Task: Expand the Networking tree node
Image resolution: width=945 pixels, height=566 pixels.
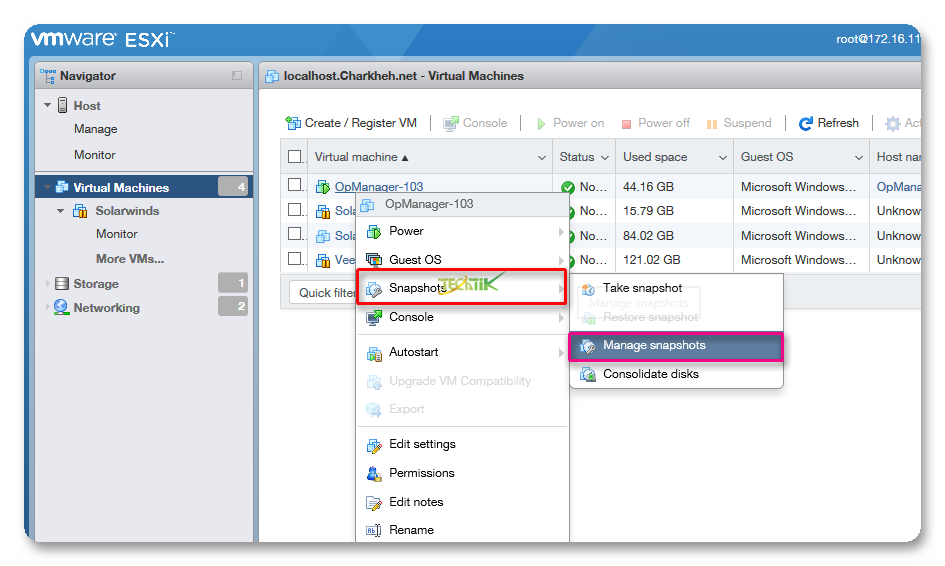Action: point(48,307)
